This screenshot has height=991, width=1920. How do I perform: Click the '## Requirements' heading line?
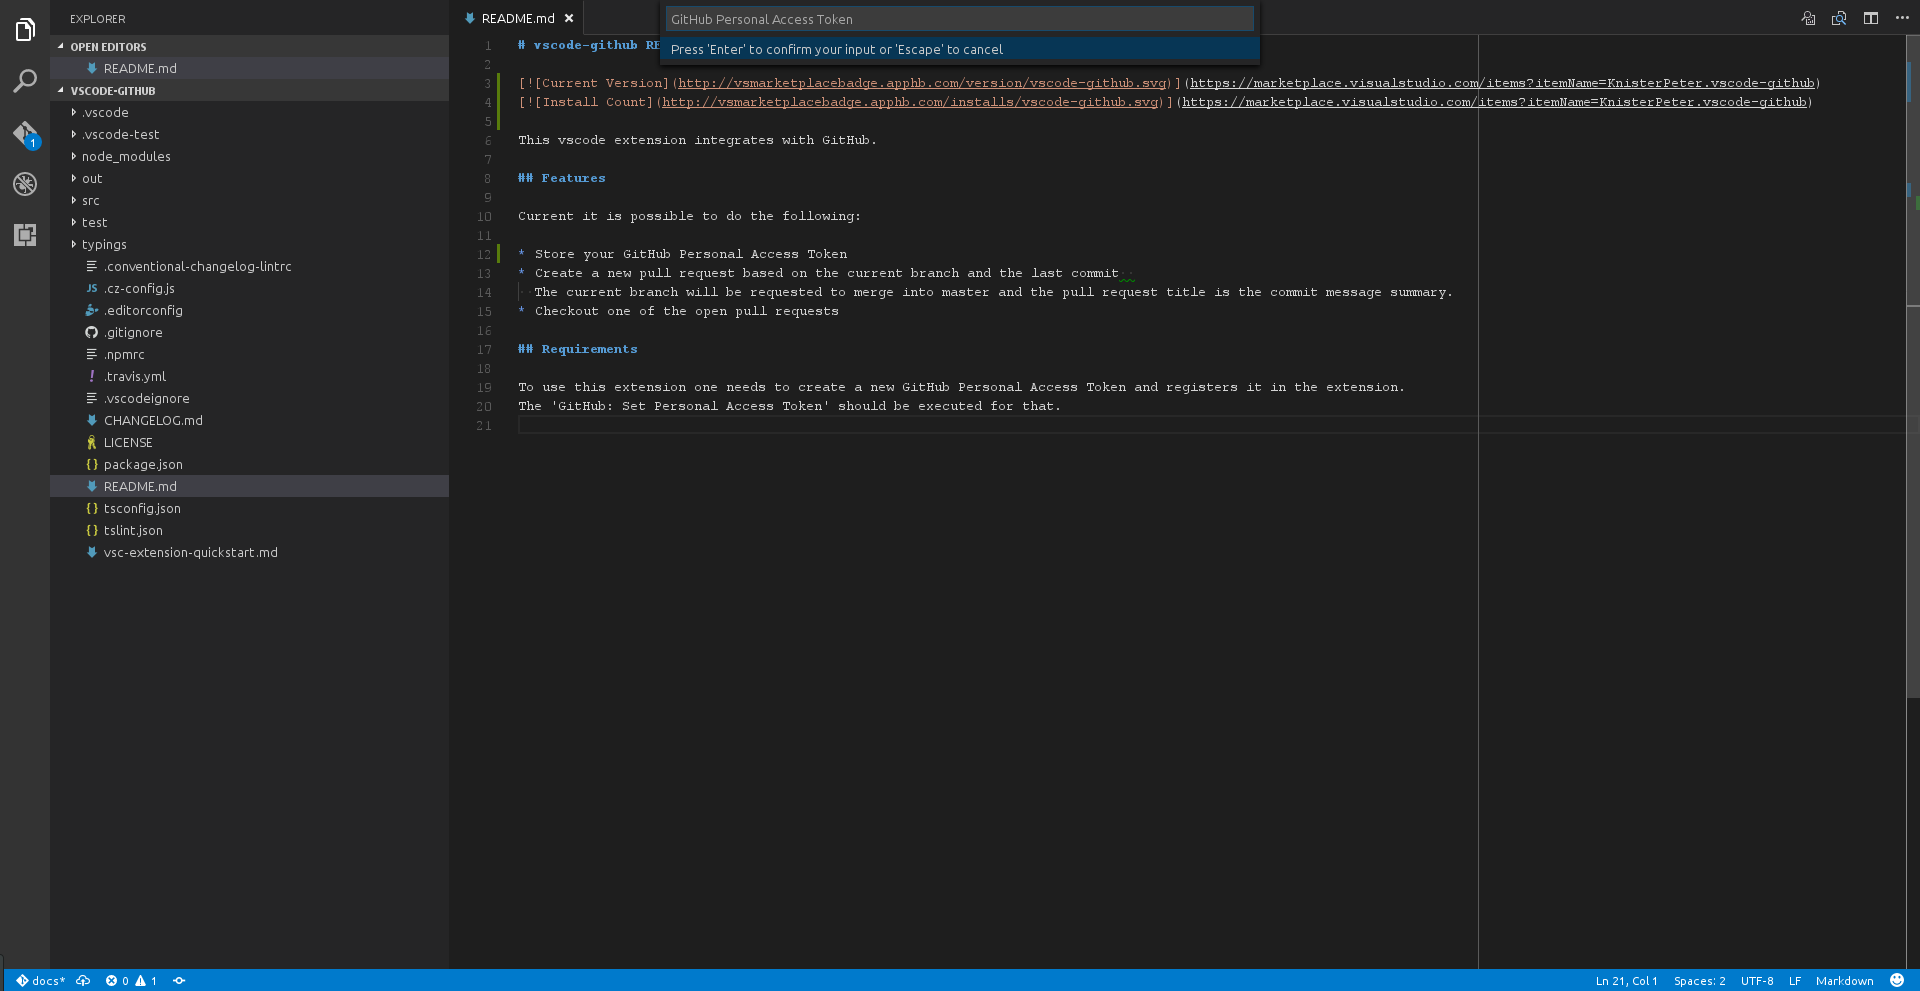coord(578,349)
